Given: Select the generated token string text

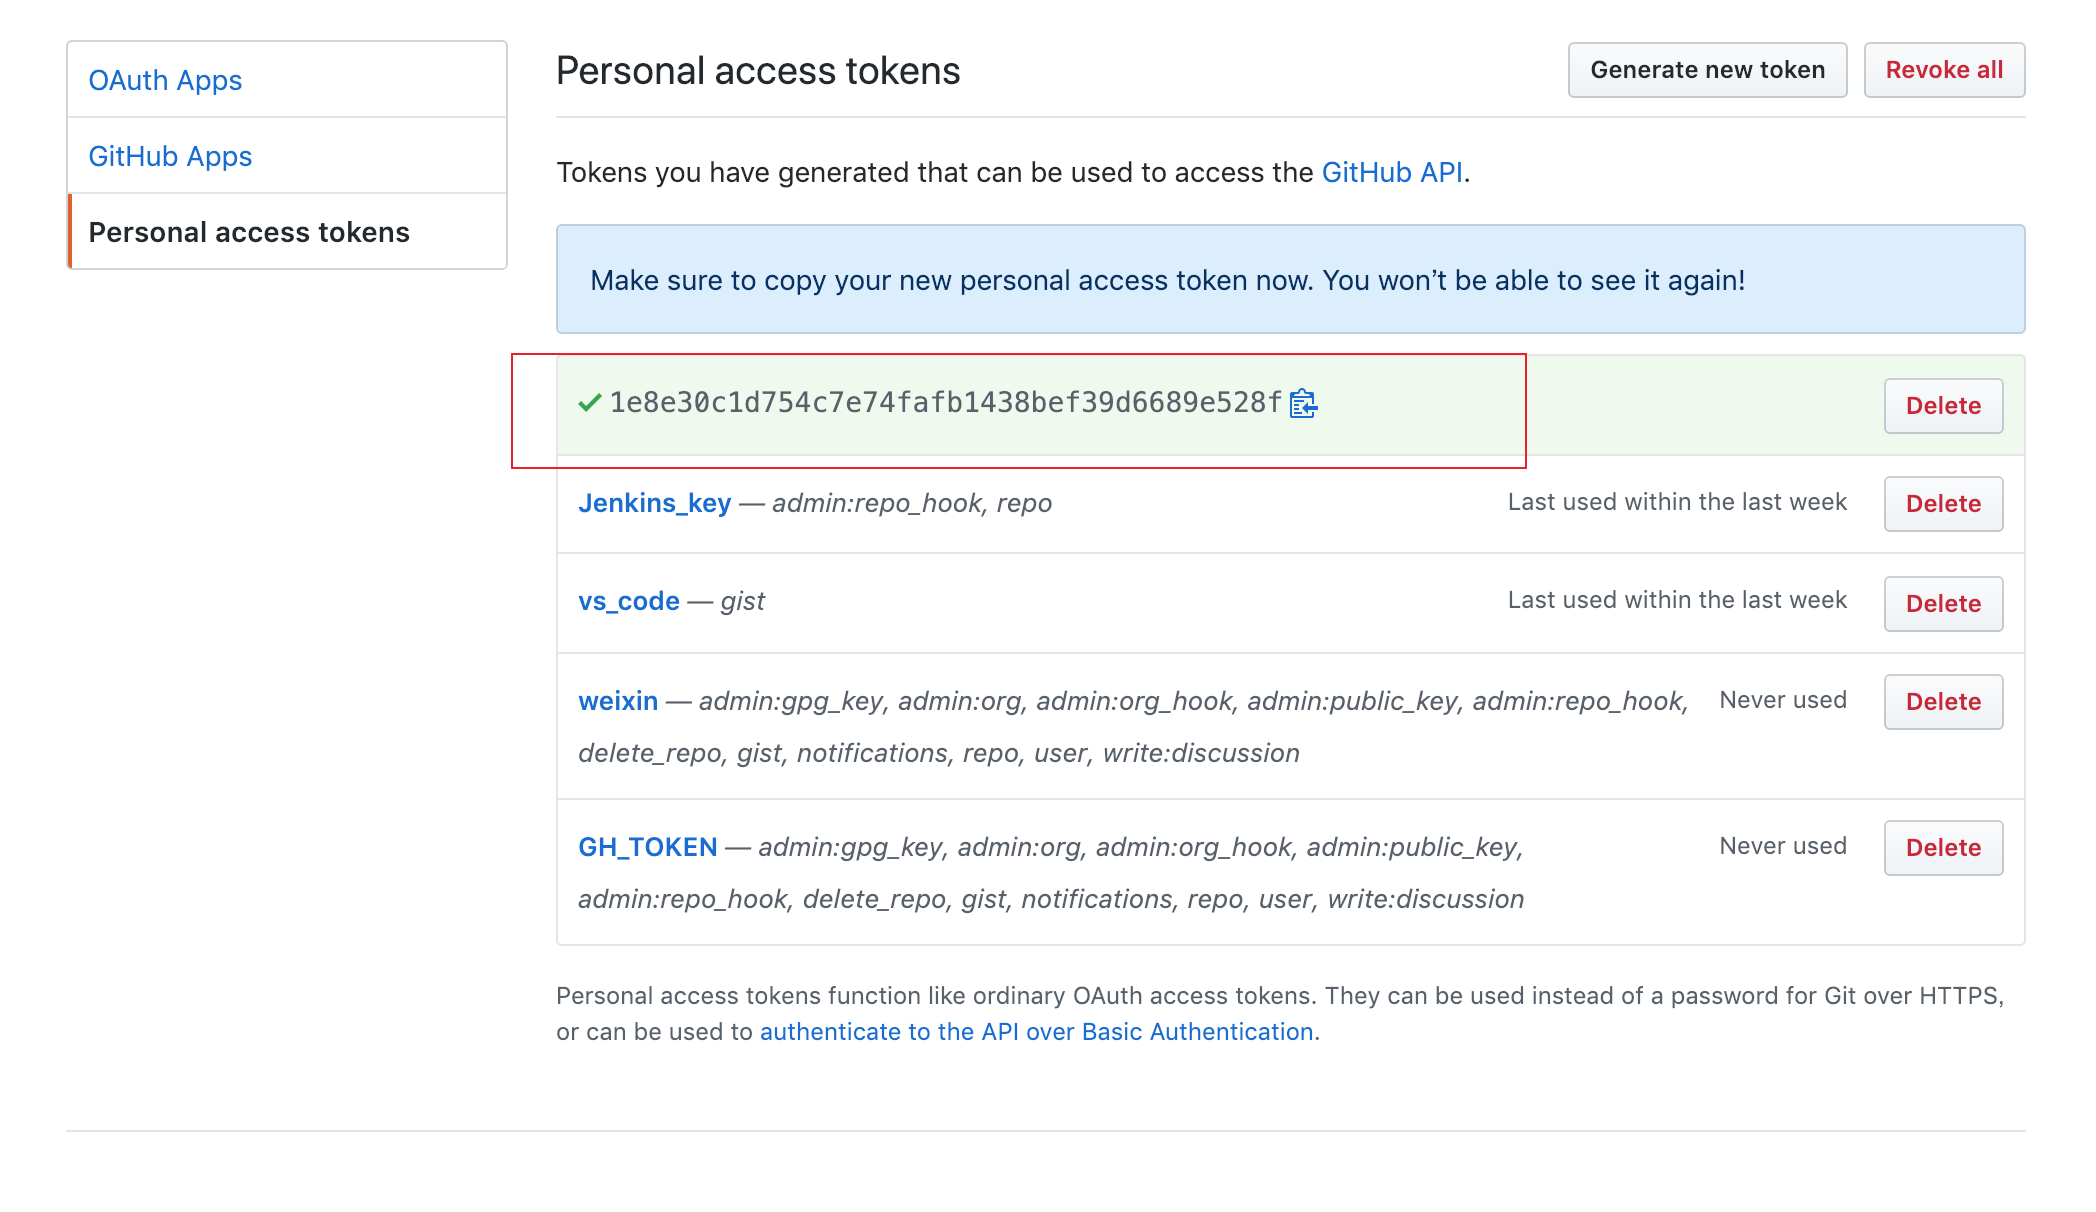Looking at the screenshot, I should (946, 403).
